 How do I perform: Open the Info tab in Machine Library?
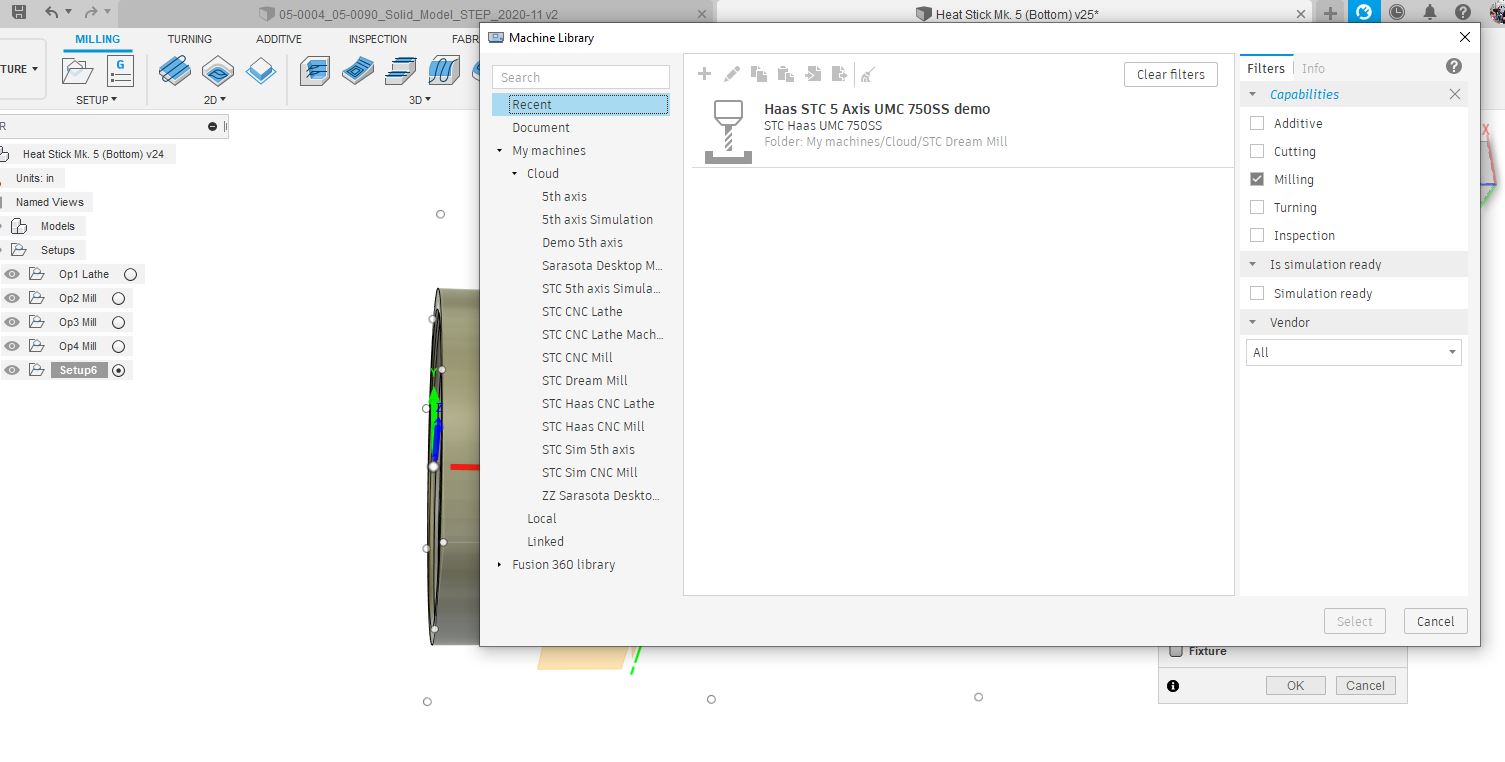(x=1313, y=68)
